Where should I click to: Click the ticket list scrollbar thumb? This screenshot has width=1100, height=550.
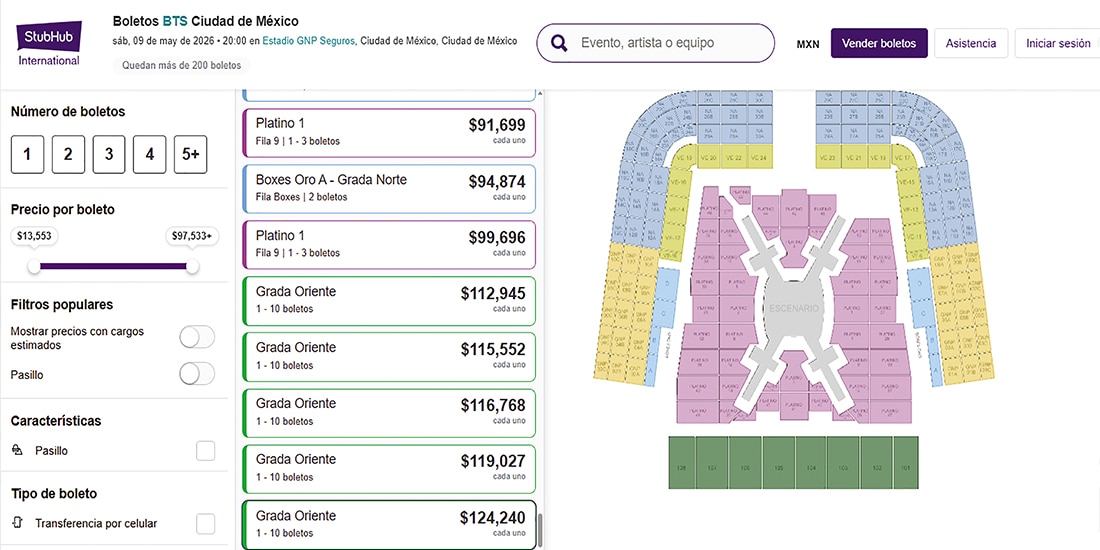(541, 531)
